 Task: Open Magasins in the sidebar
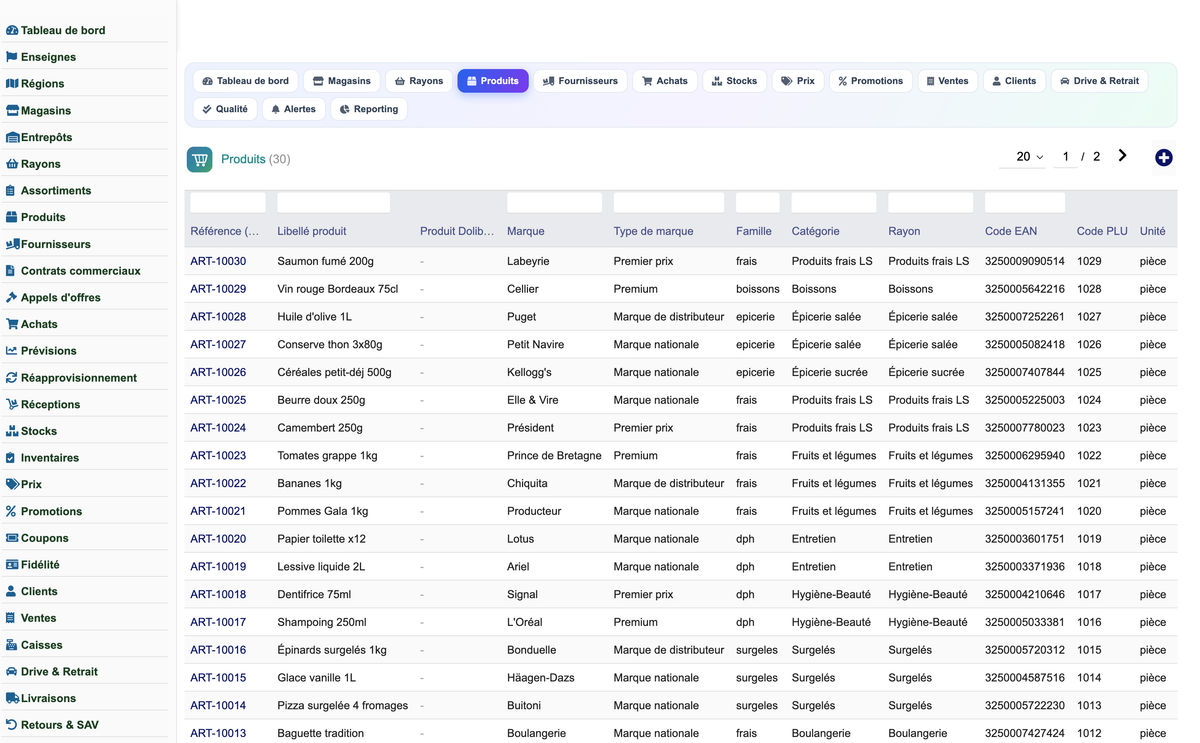[38, 110]
